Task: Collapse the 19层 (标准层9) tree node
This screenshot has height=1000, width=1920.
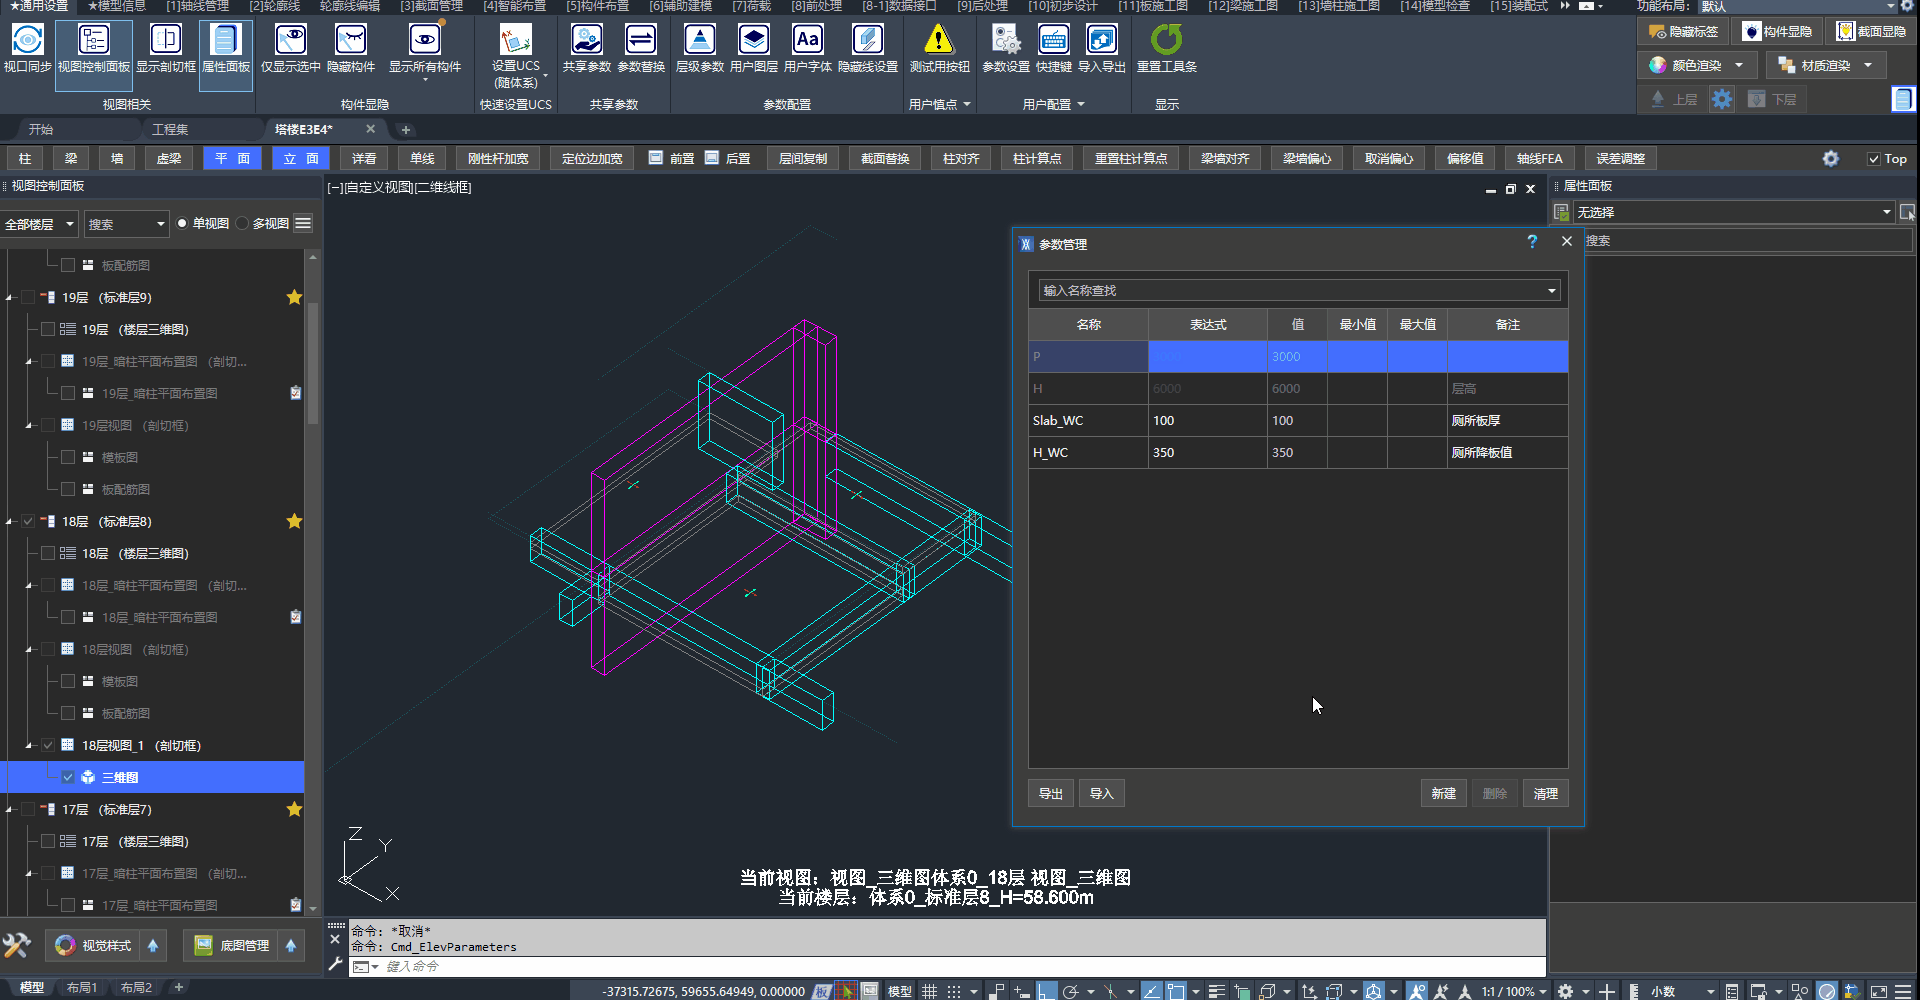Action: click(10, 298)
